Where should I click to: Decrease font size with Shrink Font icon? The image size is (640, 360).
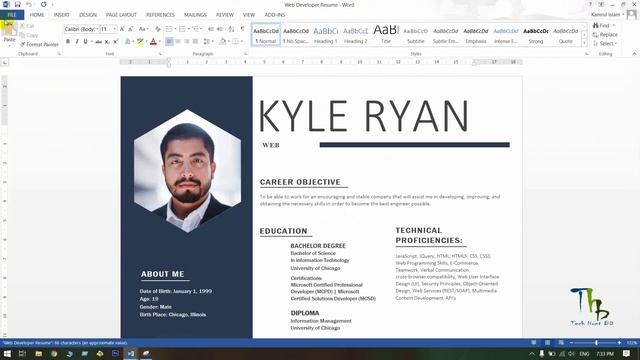coord(131,29)
